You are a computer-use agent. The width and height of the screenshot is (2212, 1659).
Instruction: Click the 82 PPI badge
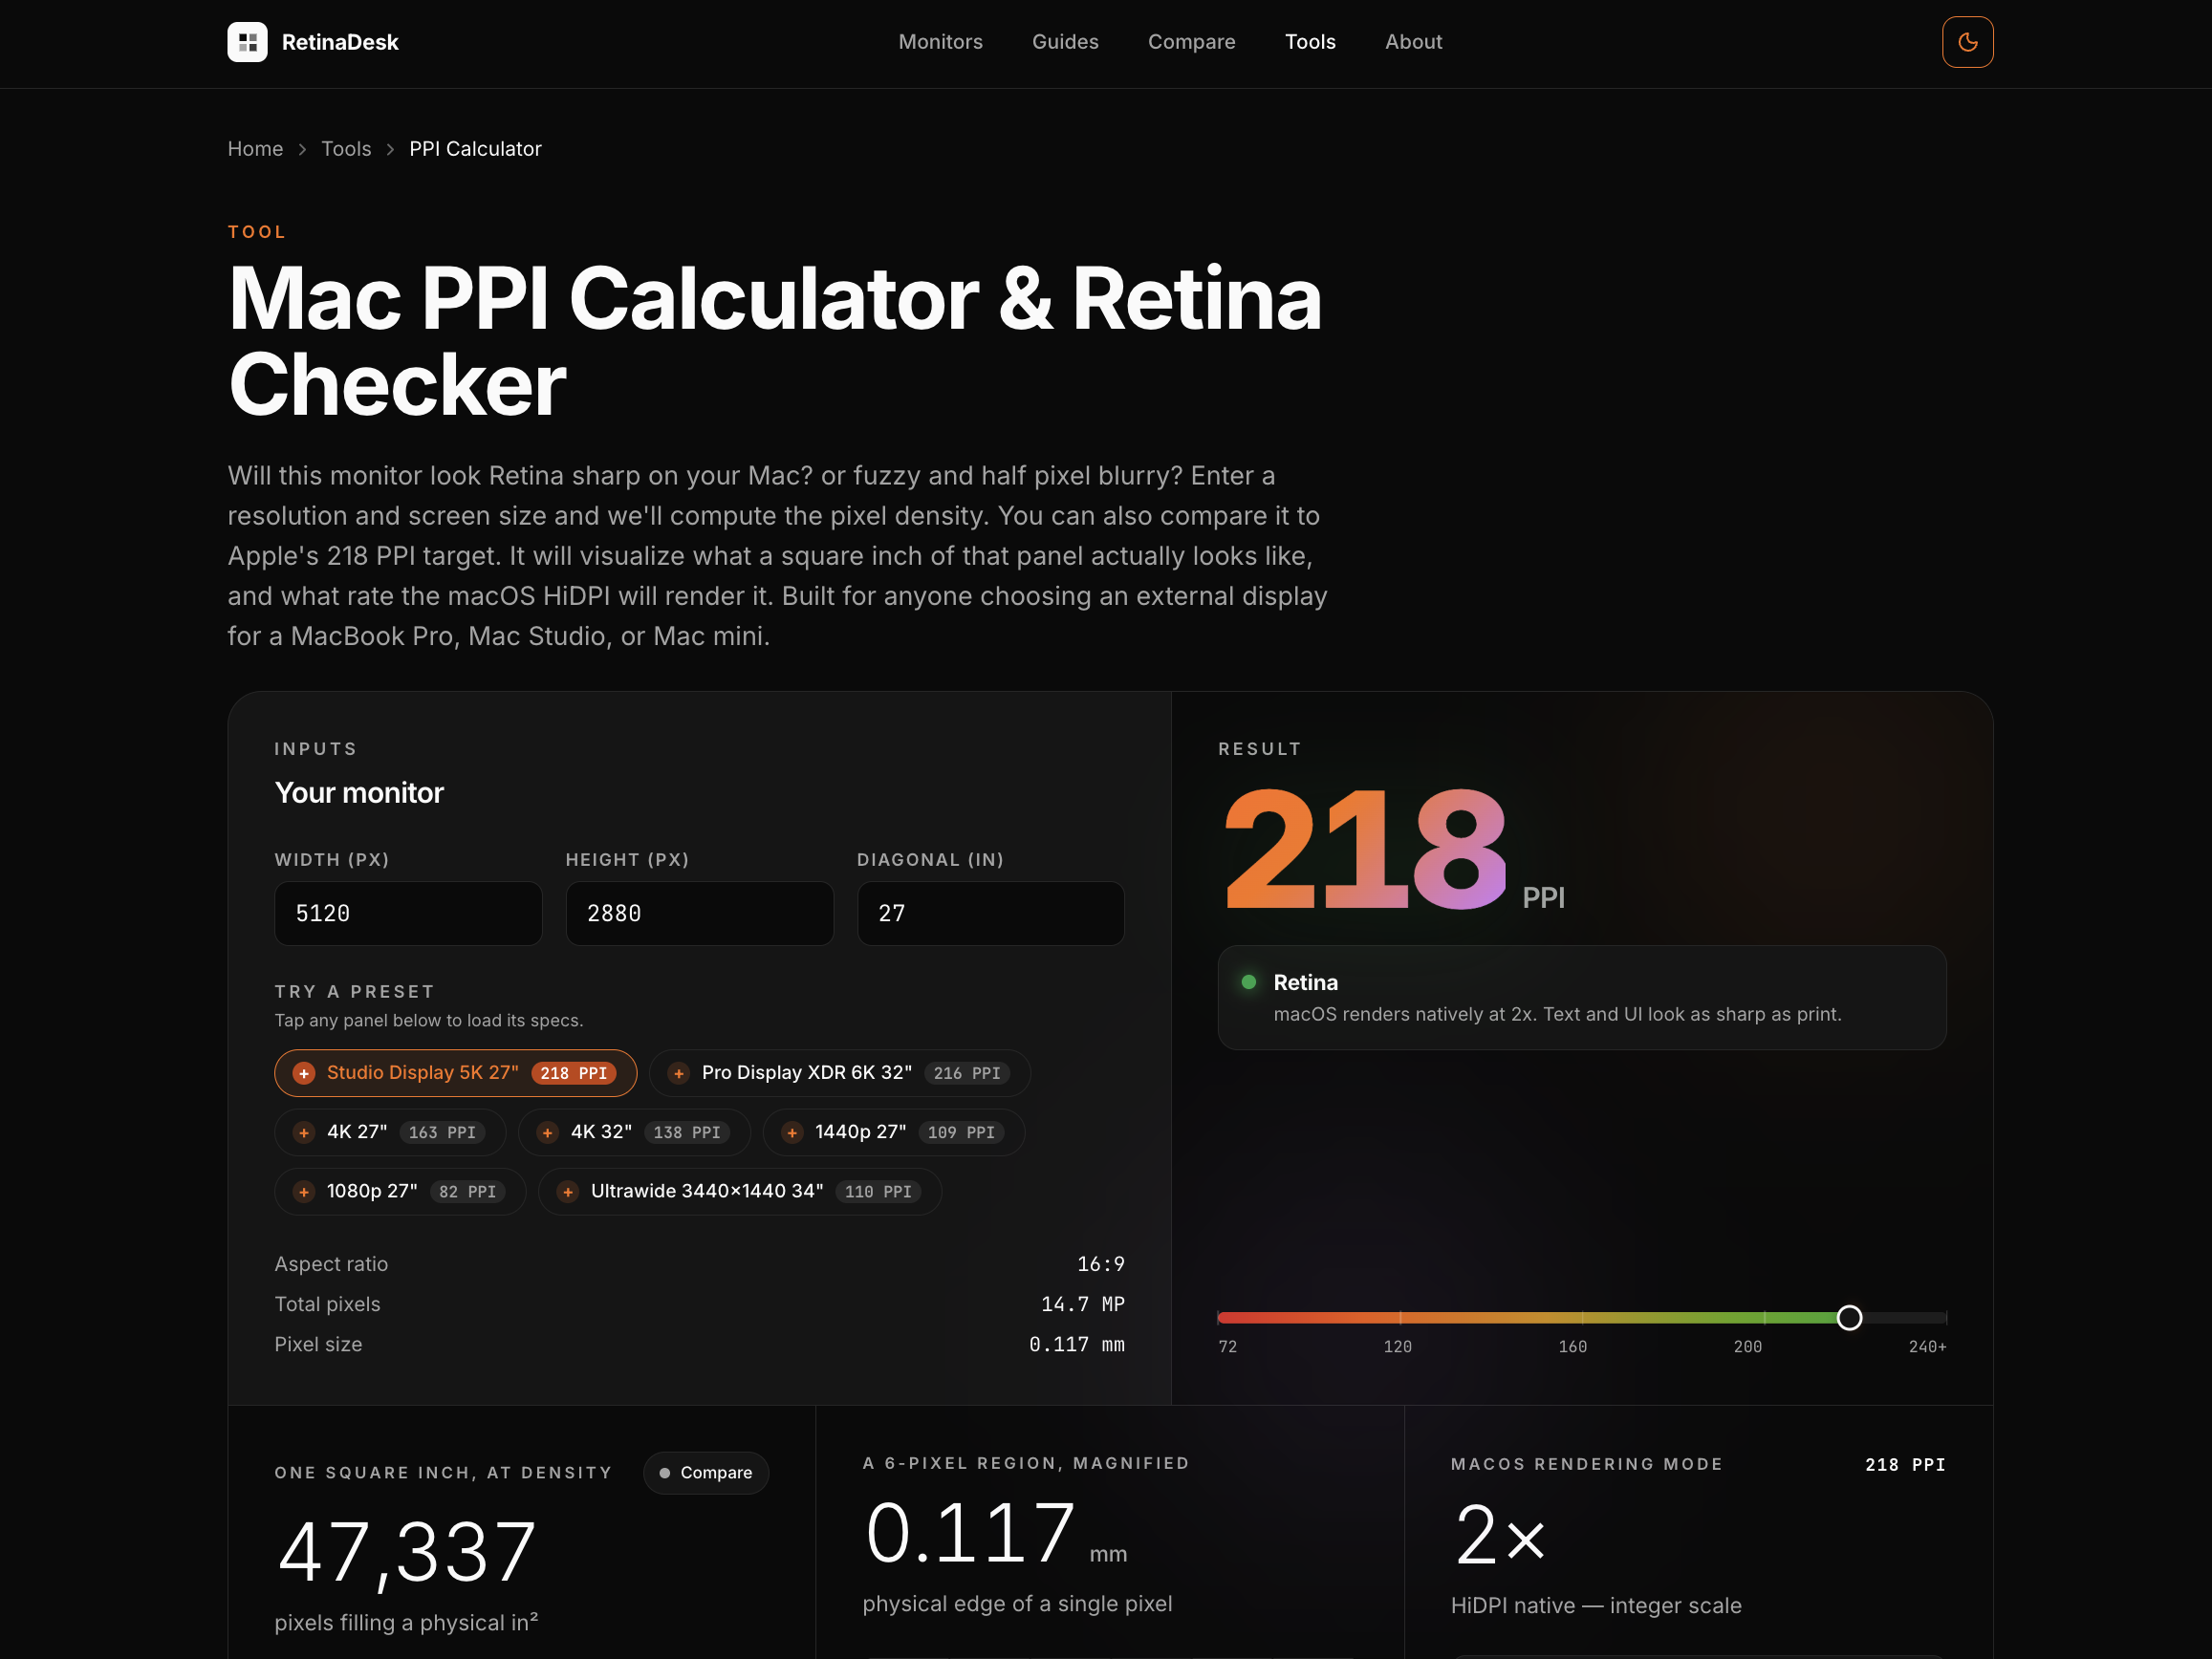(x=468, y=1192)
